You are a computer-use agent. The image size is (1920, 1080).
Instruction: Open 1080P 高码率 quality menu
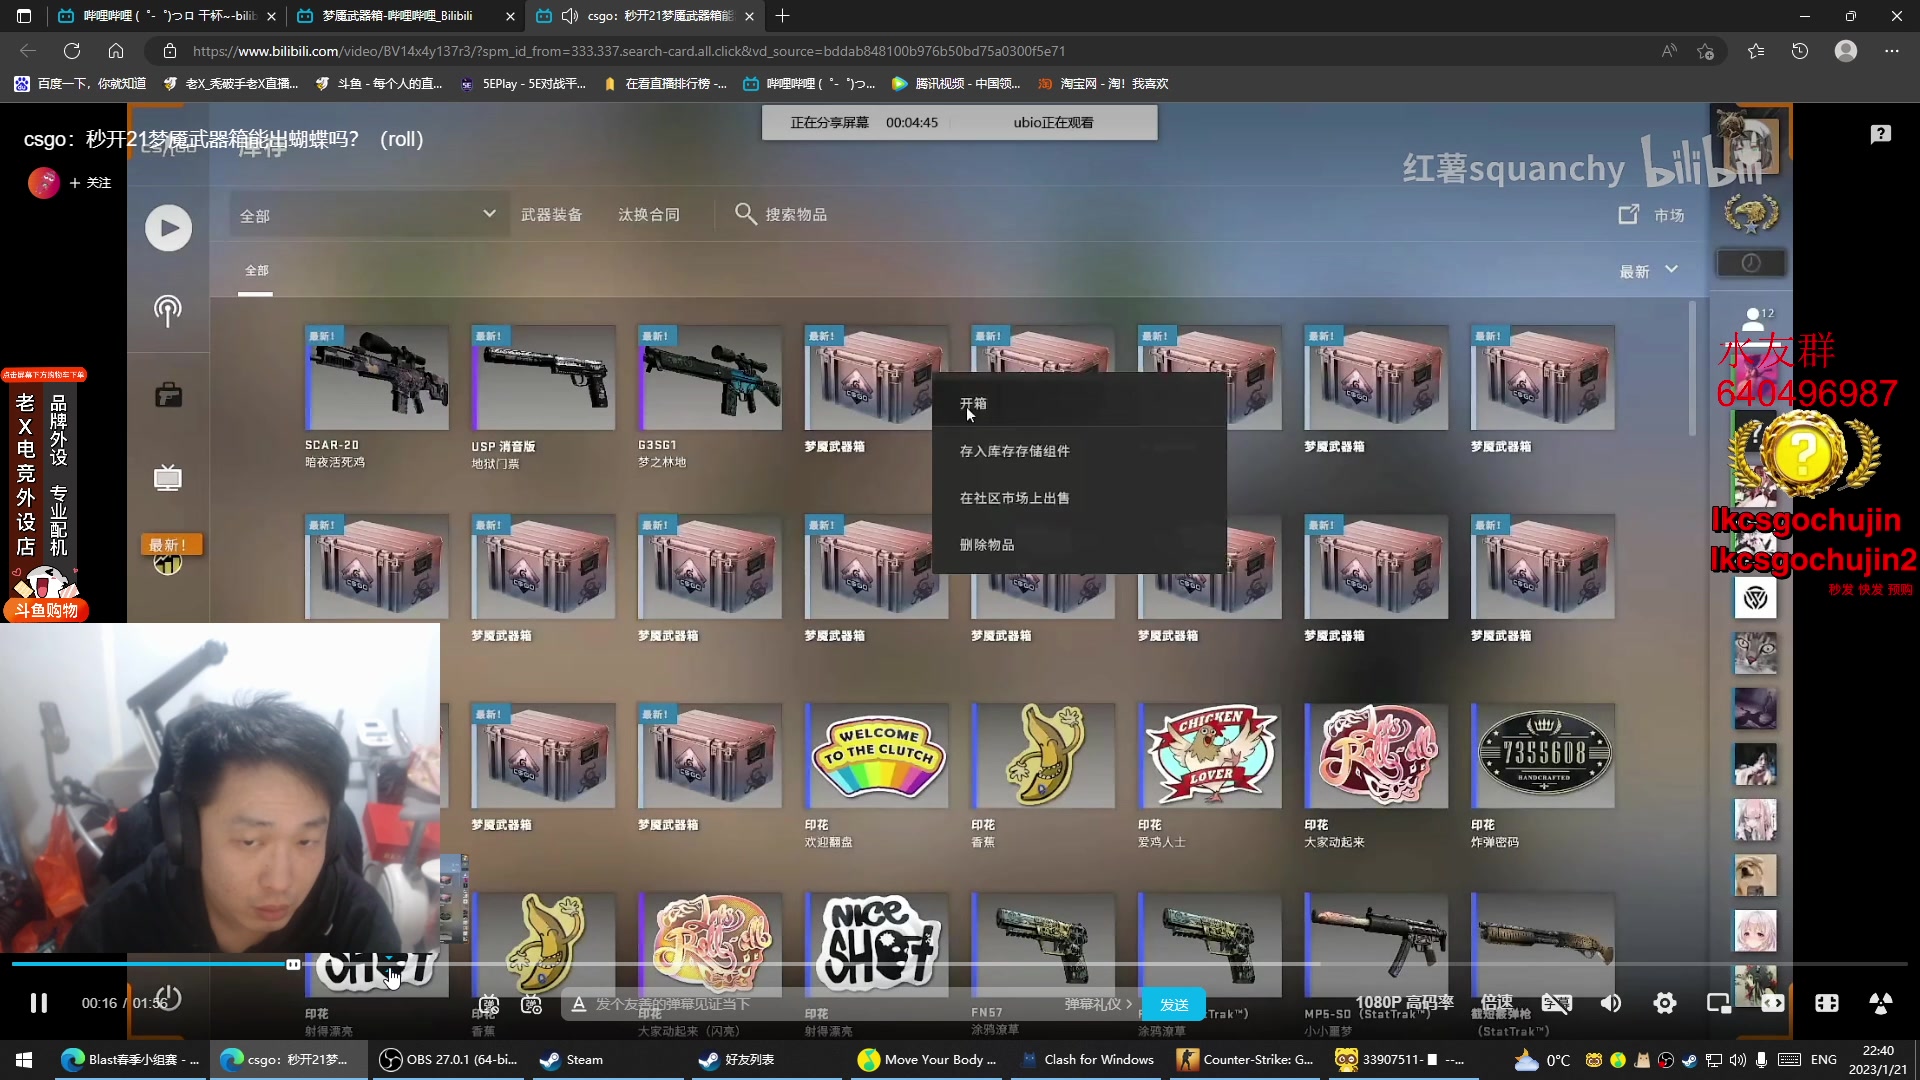pyautogui.click(x=1404, y=1002)
